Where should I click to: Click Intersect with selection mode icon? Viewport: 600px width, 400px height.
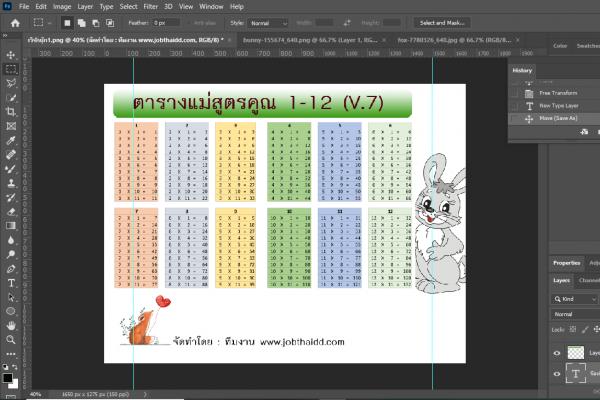(110, 23)
